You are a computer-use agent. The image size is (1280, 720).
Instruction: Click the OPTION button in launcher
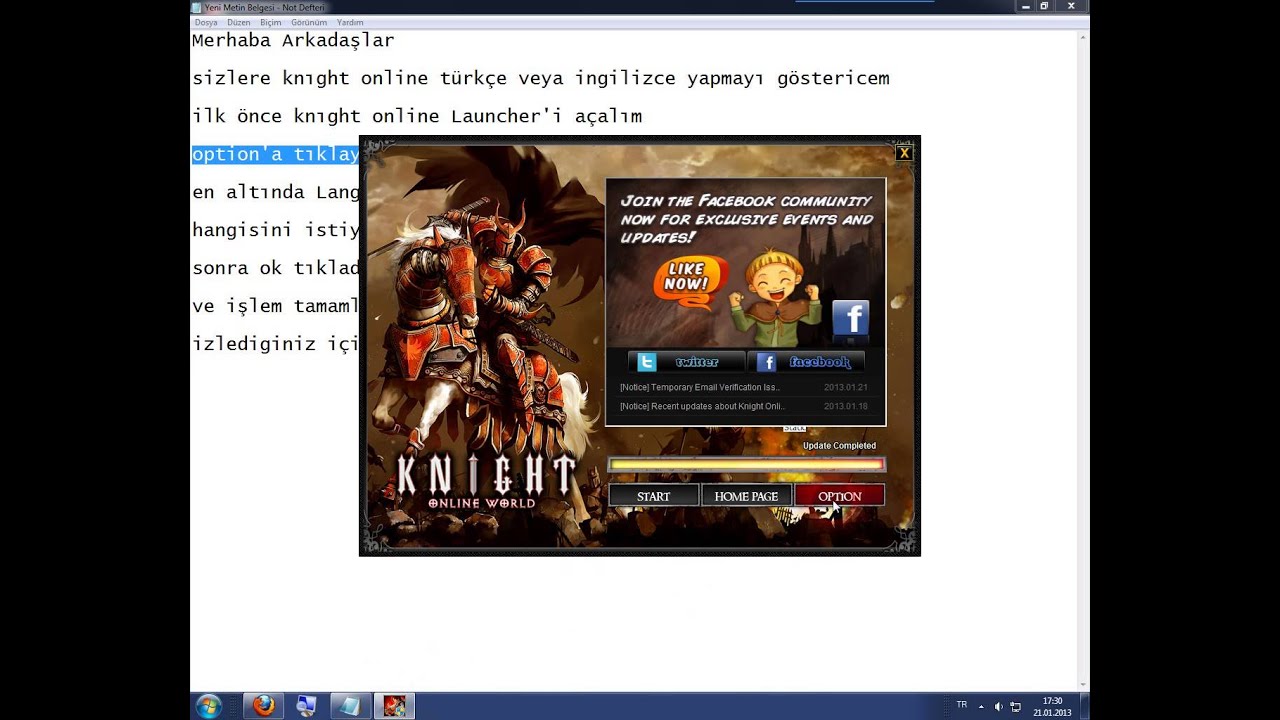pyautogui.click(x=839, y=496)
